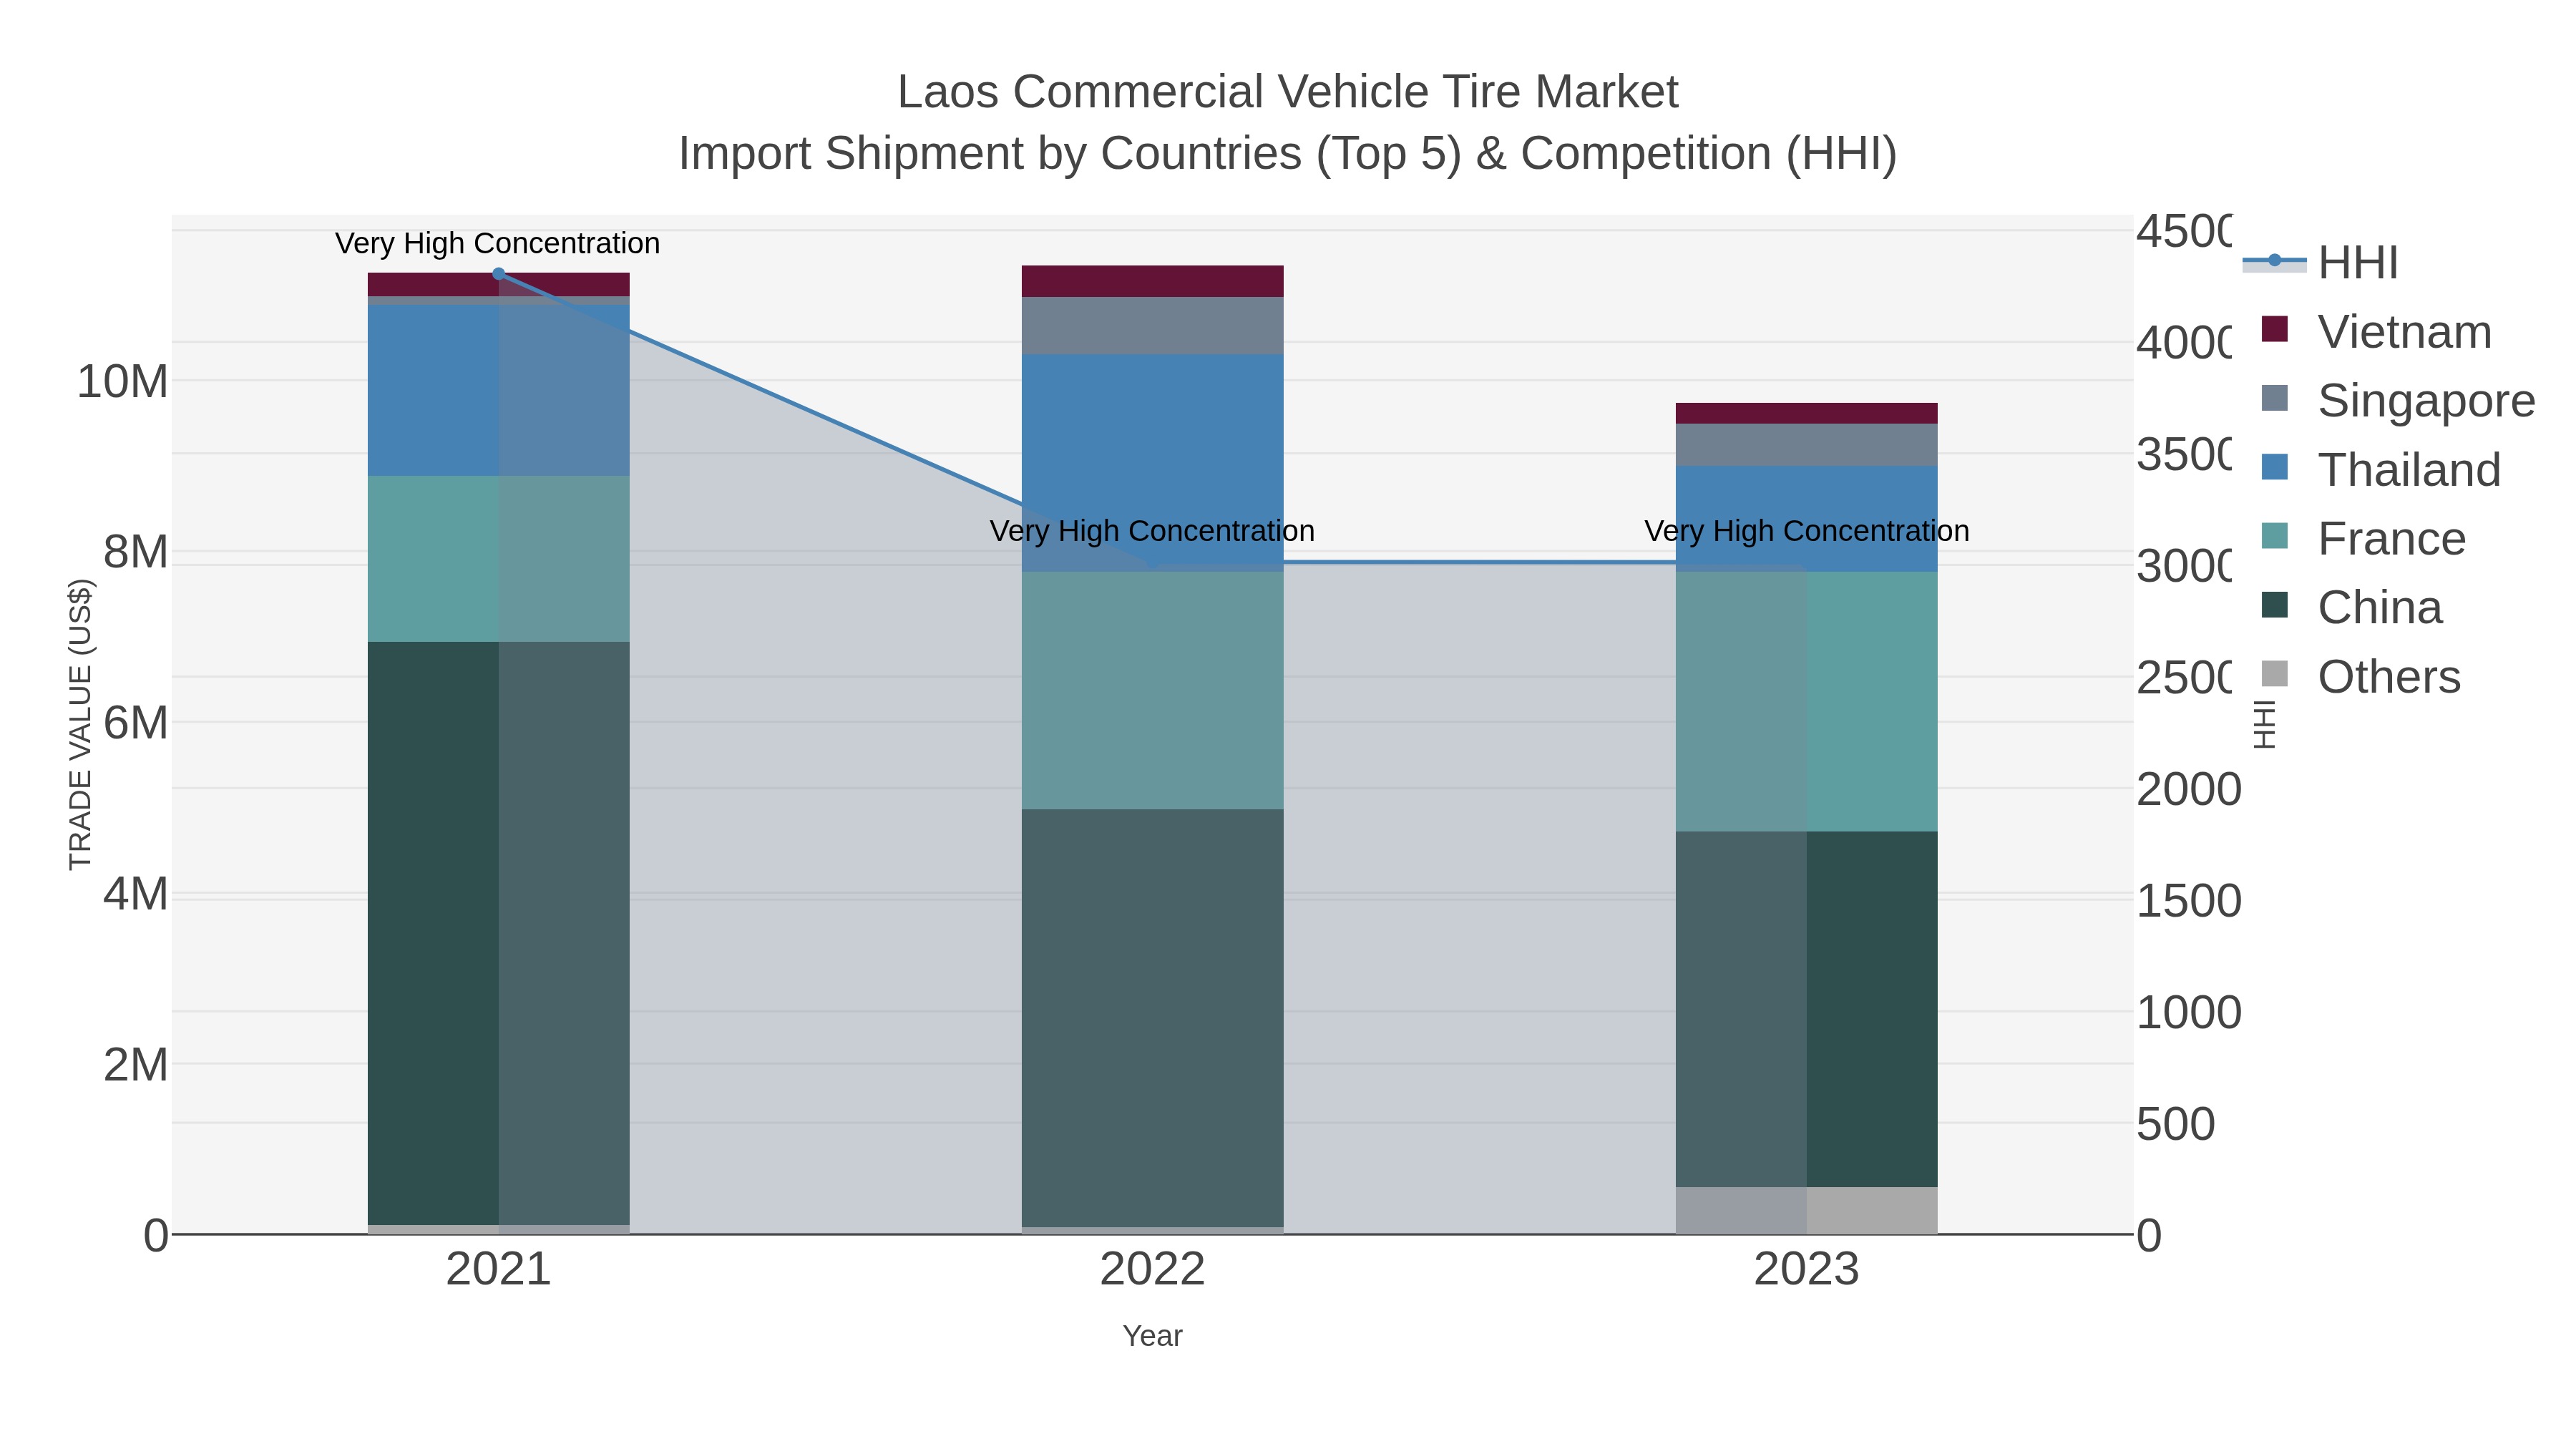
Task: Toggle the Vietnam legend entry
Action: pos(2376,332)
